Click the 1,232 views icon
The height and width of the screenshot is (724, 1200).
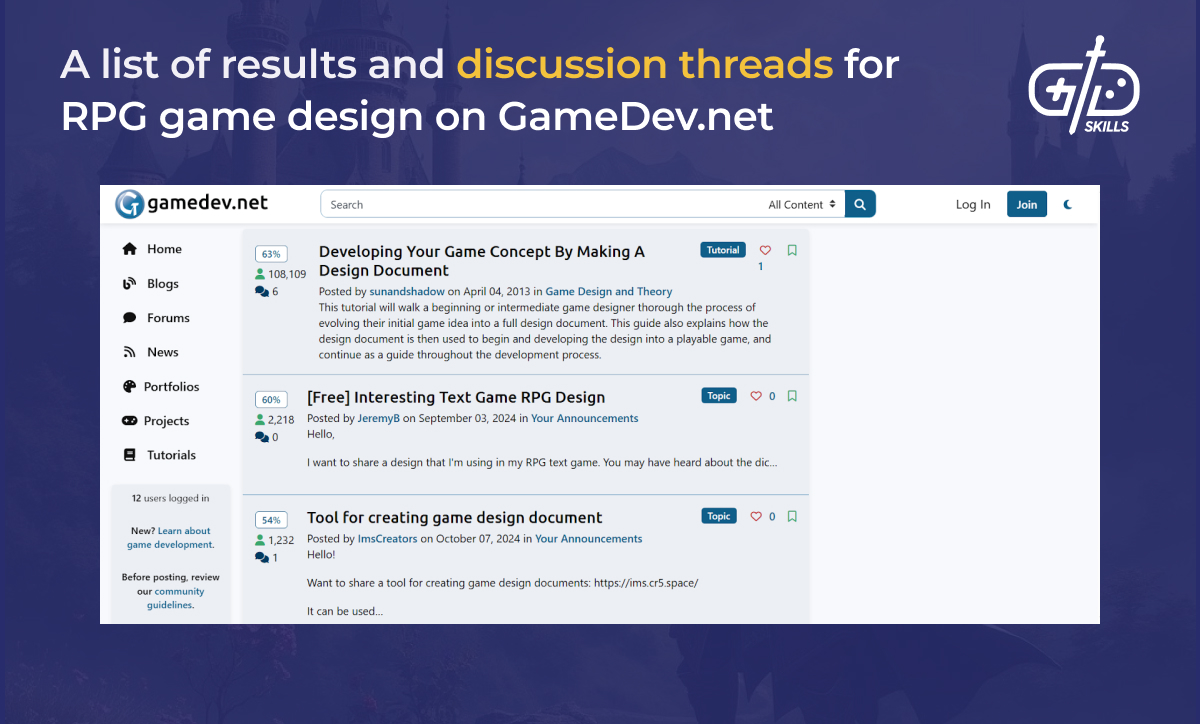coord(261,540)
